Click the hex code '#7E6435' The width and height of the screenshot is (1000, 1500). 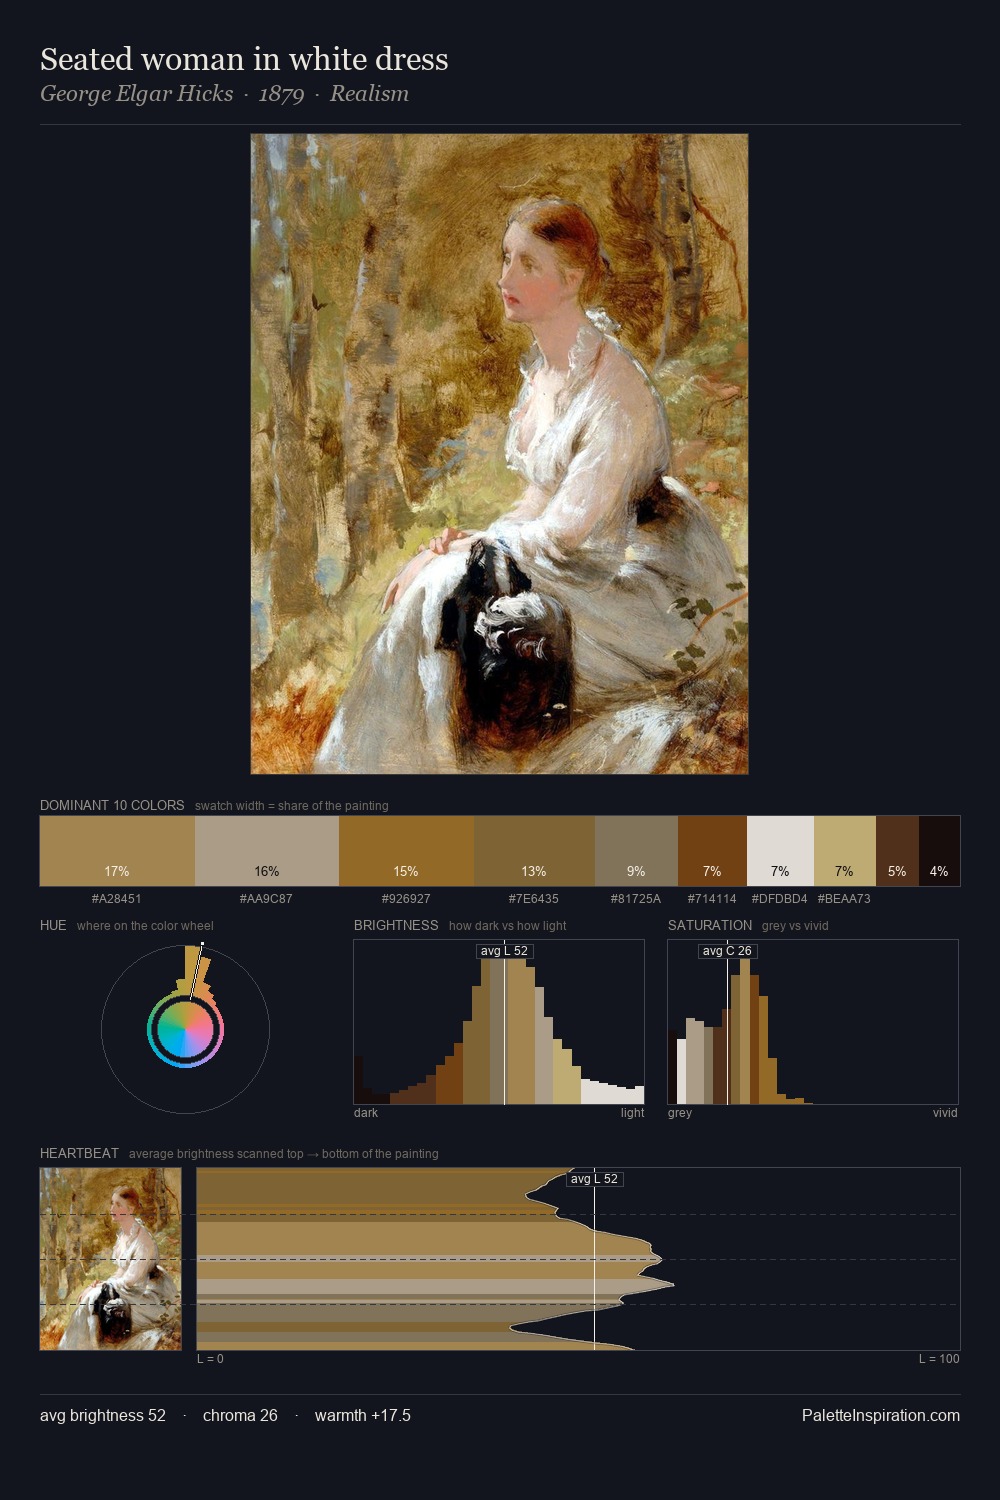tap(534, 899)
